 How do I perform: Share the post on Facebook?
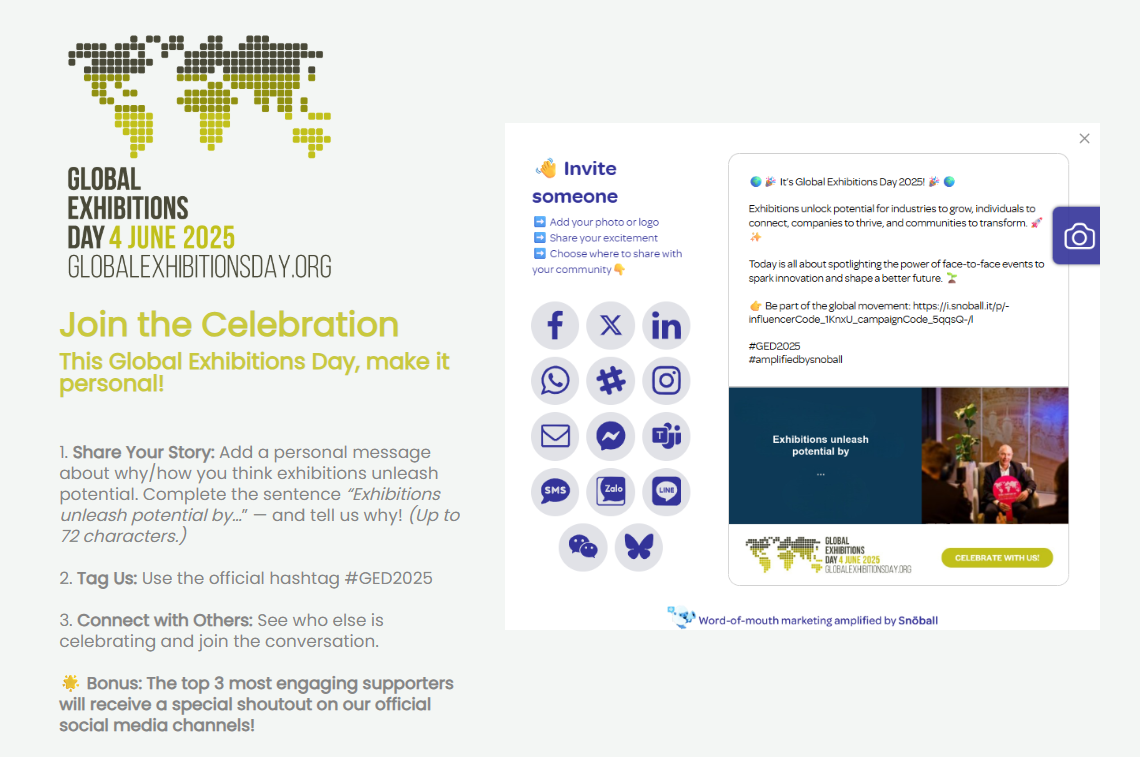click(x=555, y=326)
